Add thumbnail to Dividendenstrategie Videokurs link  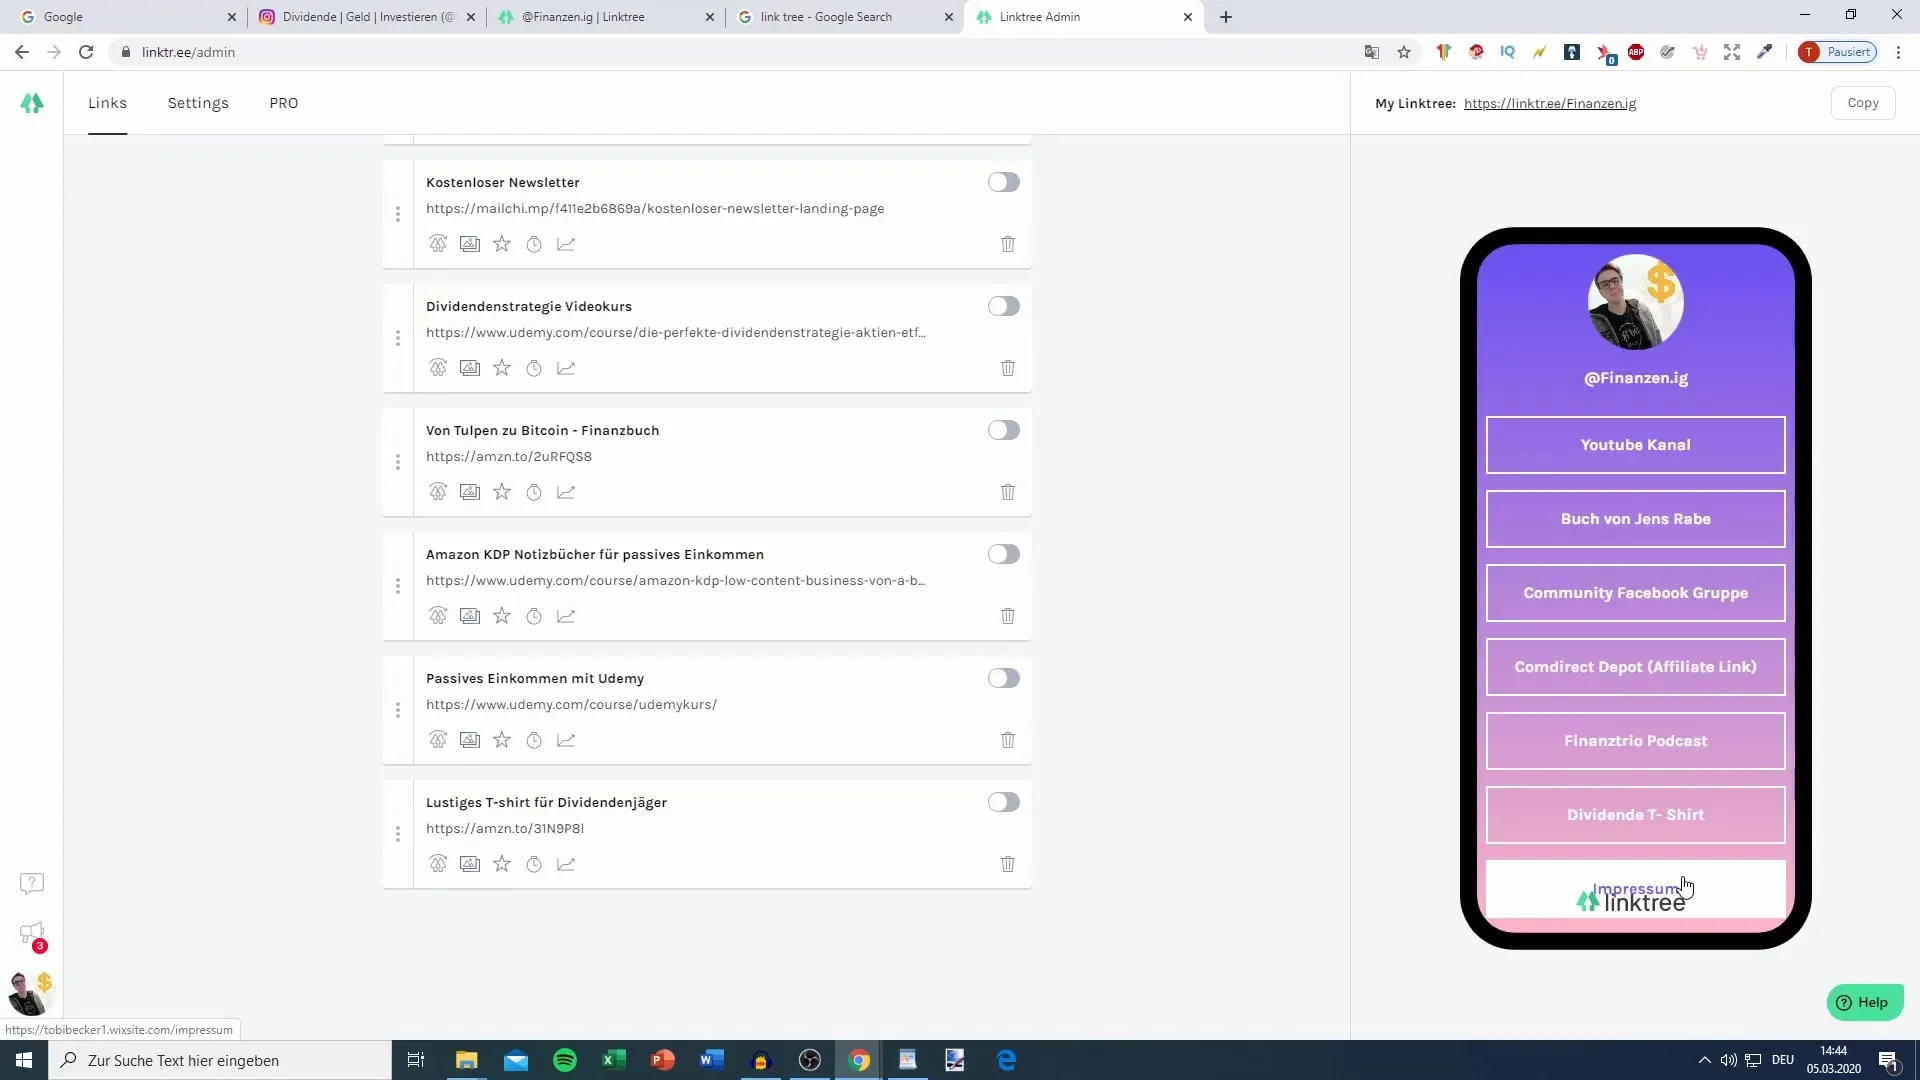(470, 368)
